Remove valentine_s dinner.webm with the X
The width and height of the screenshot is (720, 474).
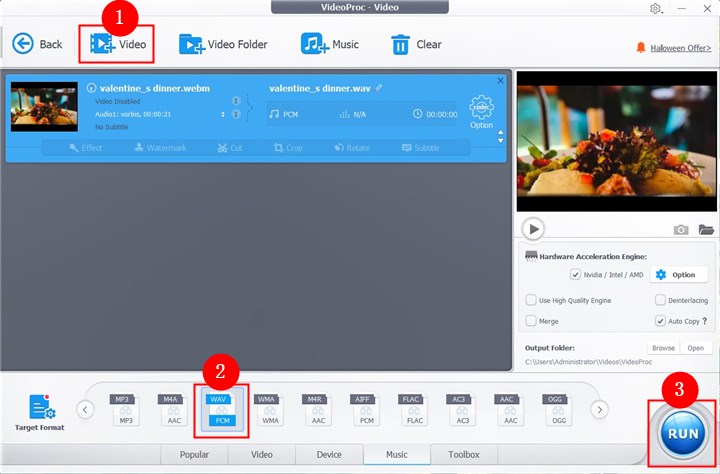tap(500, 80)
